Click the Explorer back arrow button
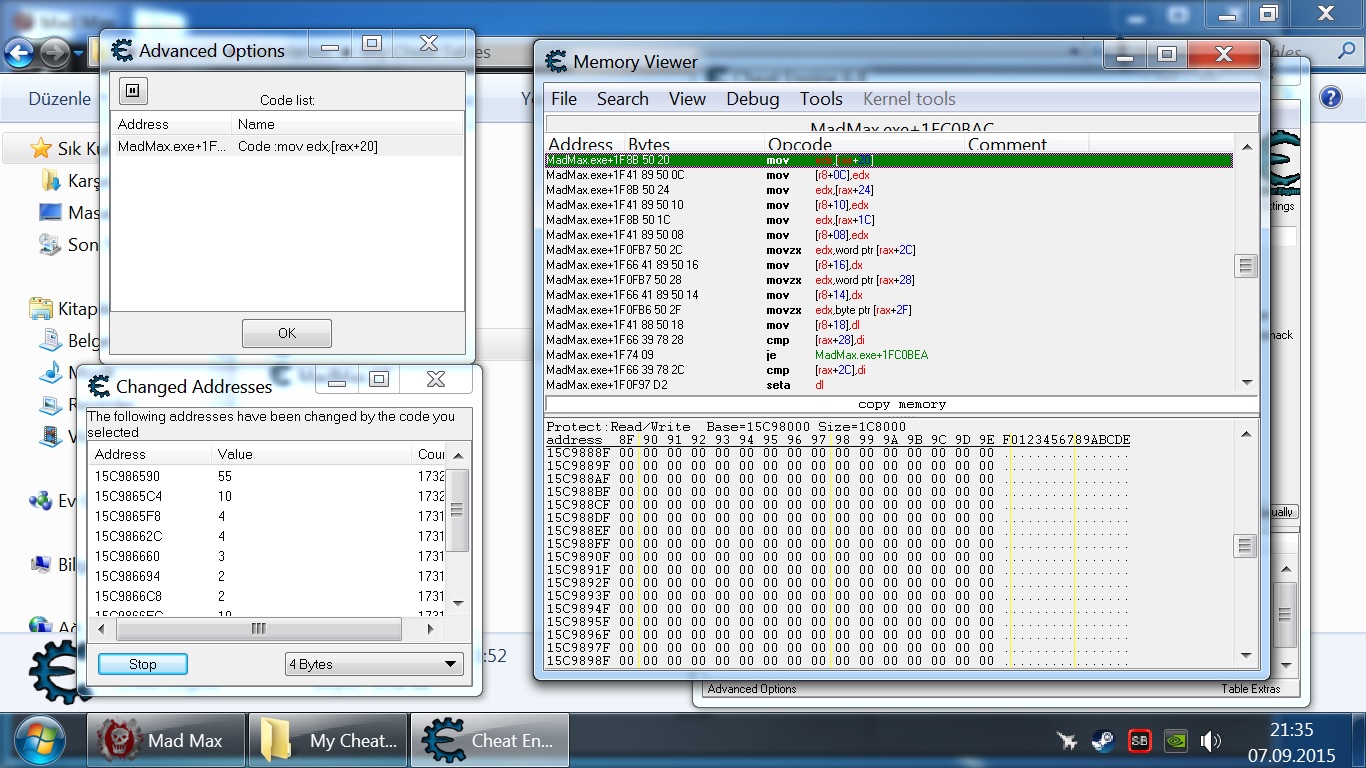The height and width of the screenshot is (768, 1366). (20, 52)
